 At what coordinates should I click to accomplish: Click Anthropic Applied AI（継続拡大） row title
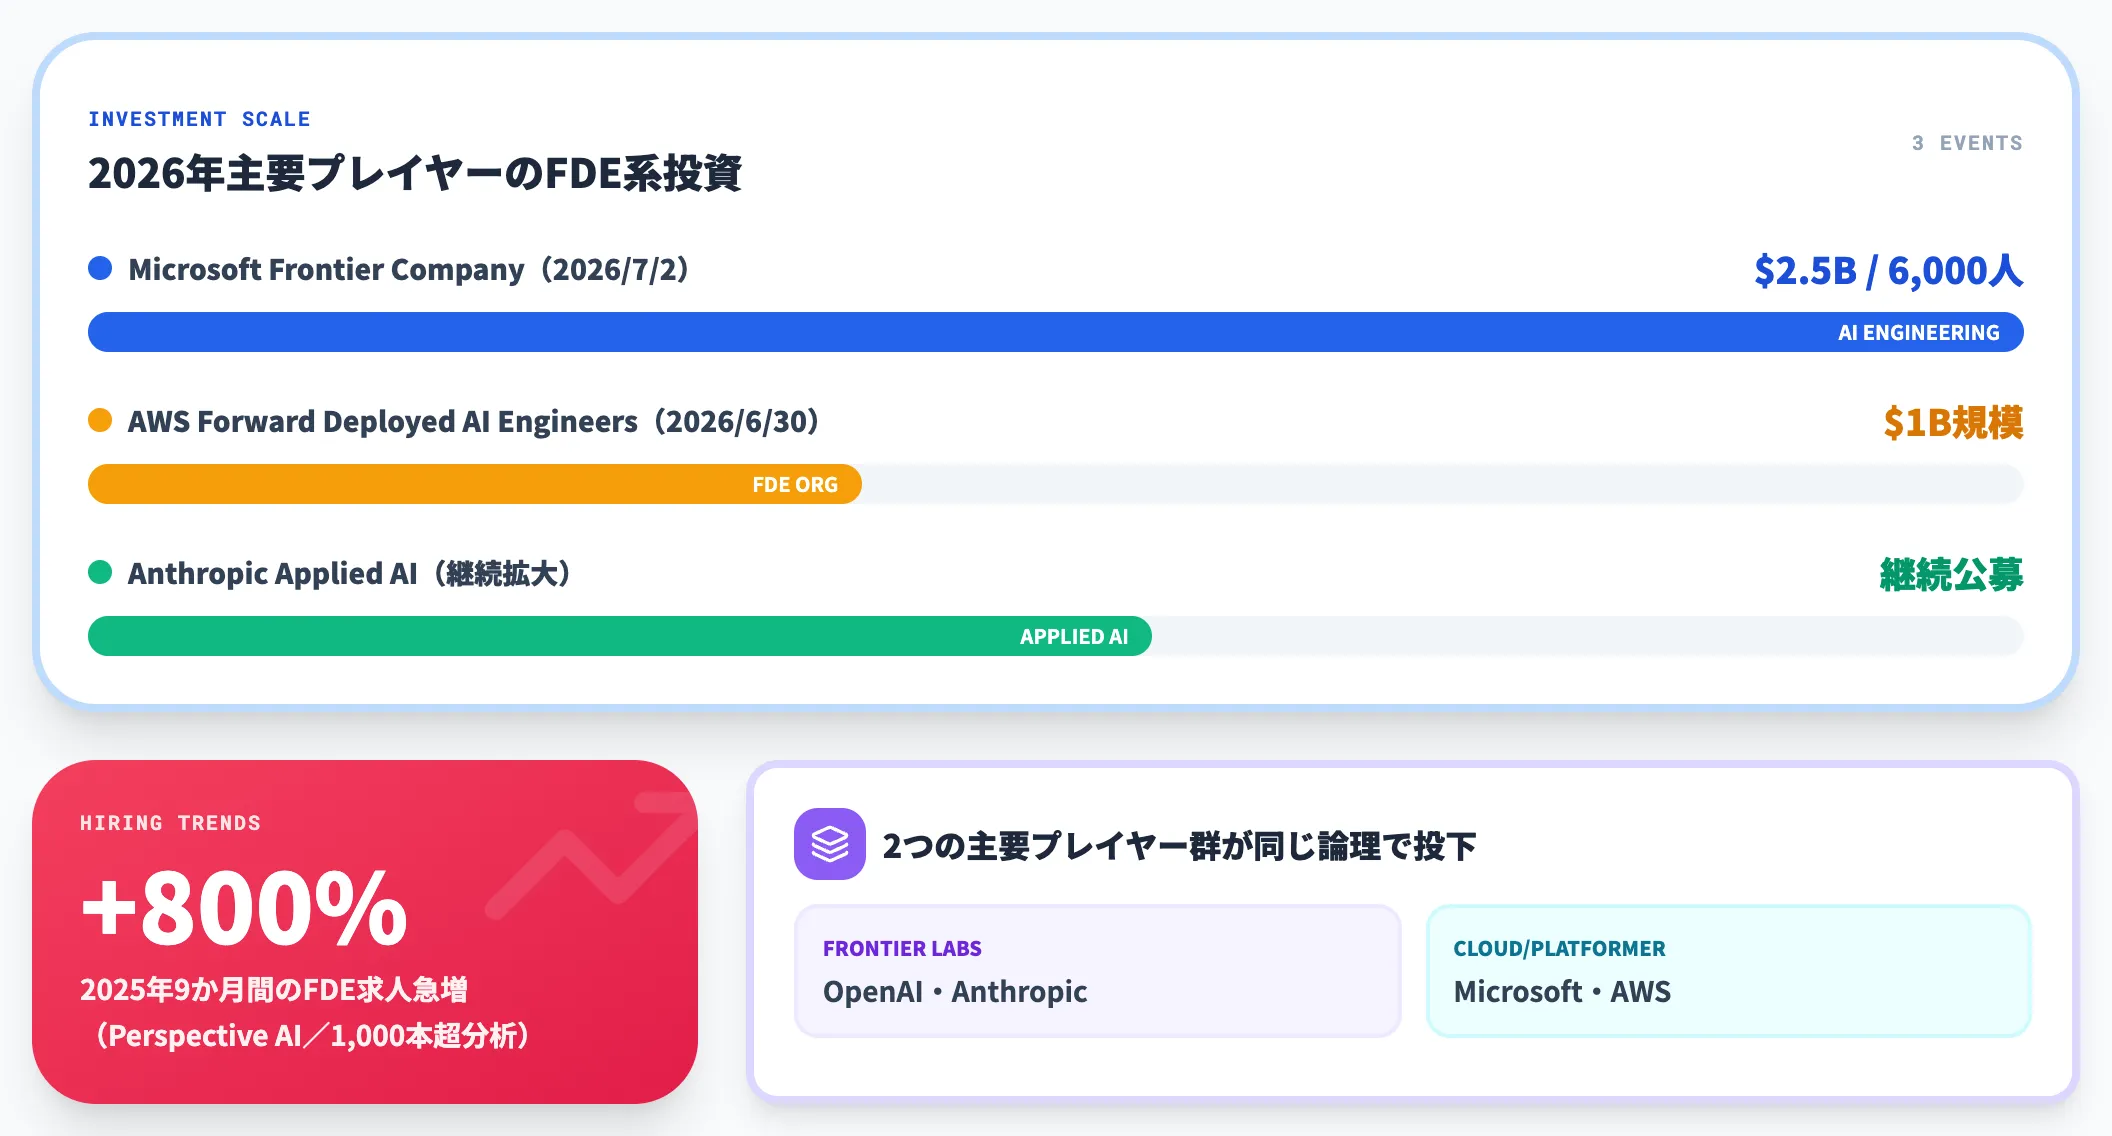(x=350, y=573)
